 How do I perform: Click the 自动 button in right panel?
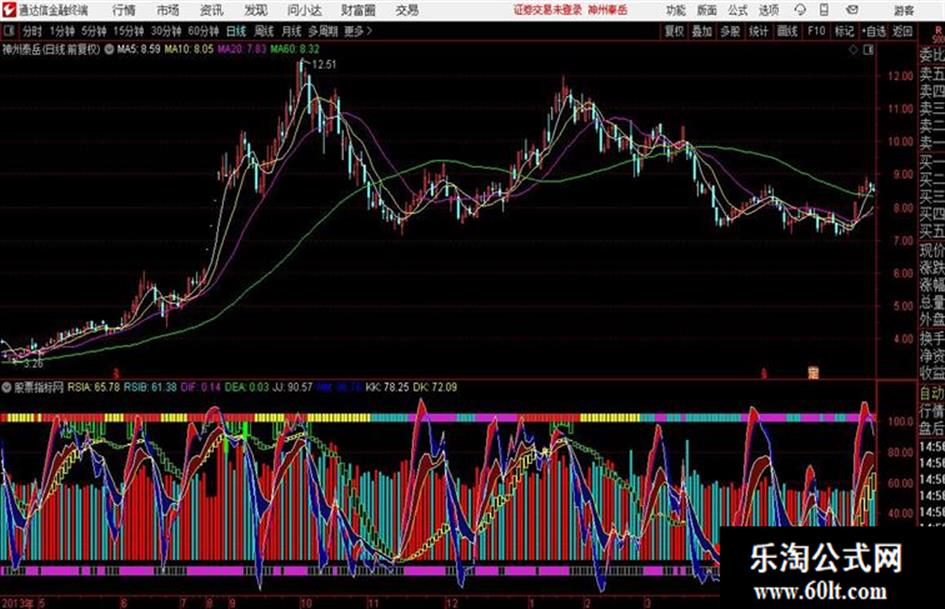tap(932, 394)
